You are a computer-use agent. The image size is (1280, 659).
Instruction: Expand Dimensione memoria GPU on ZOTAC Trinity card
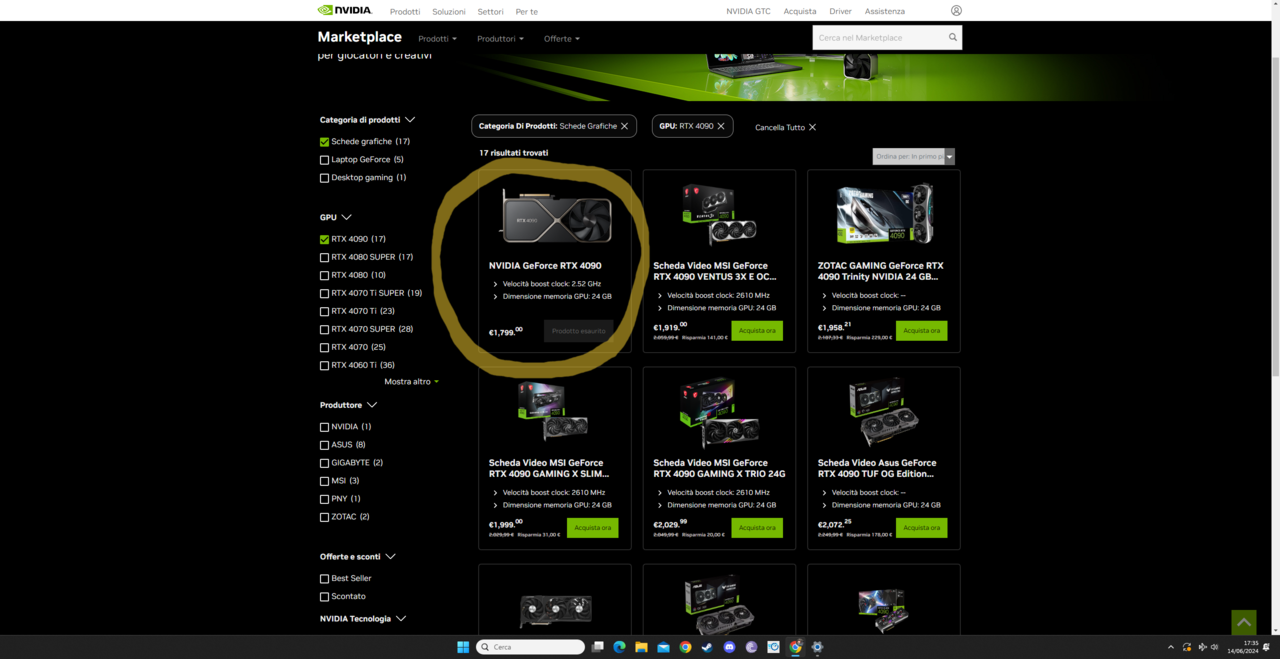(824, 308)
